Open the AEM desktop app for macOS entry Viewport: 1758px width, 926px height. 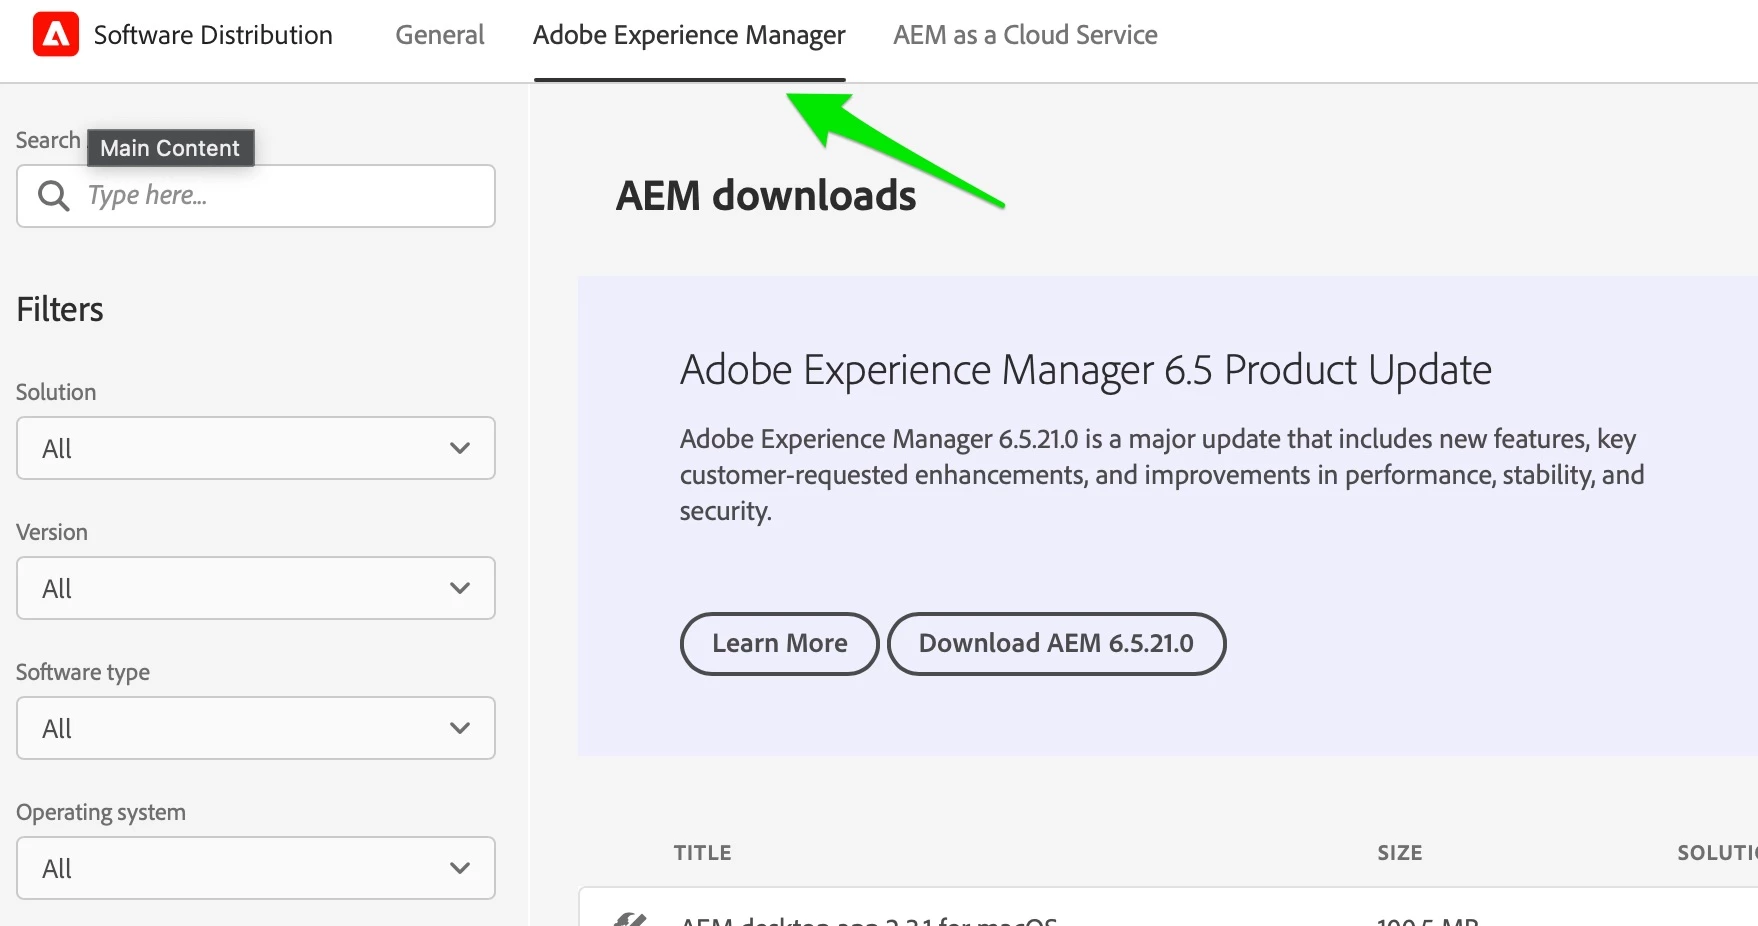point(868,919)
